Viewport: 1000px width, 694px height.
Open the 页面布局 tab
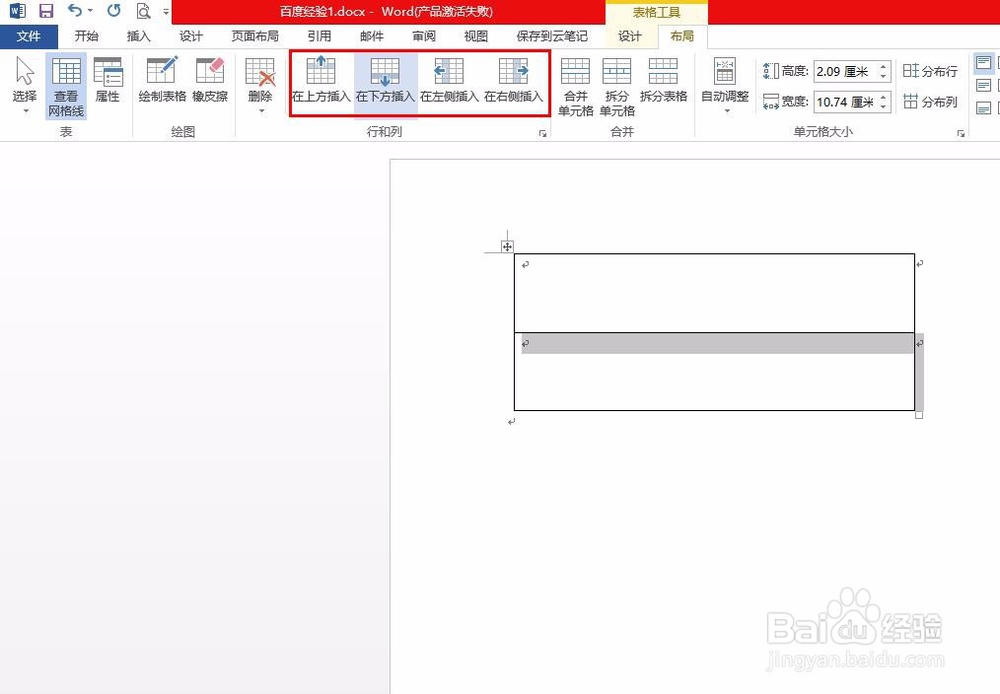(255, 36)
